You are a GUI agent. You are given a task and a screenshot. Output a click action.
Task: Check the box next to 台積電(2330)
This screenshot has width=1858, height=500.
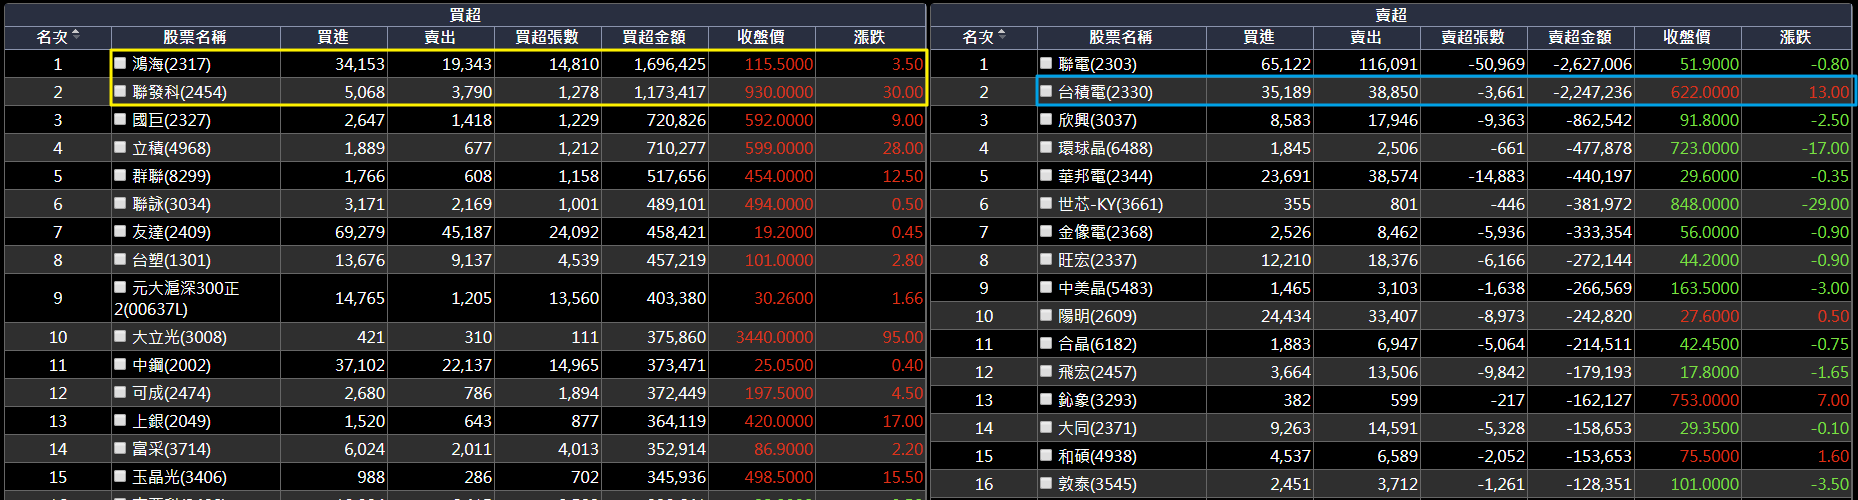[1046, 91]
